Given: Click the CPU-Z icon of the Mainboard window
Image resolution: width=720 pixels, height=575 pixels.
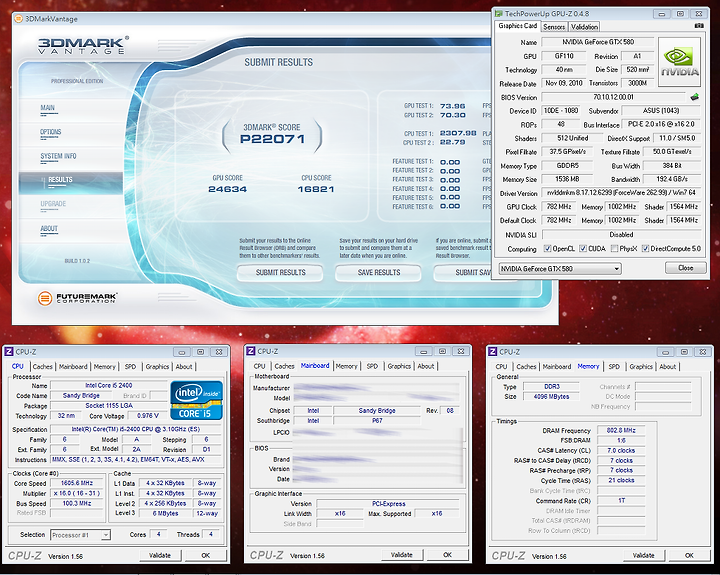Looking at the screenshot, I should pyautogui.click(x=251, y=351).
